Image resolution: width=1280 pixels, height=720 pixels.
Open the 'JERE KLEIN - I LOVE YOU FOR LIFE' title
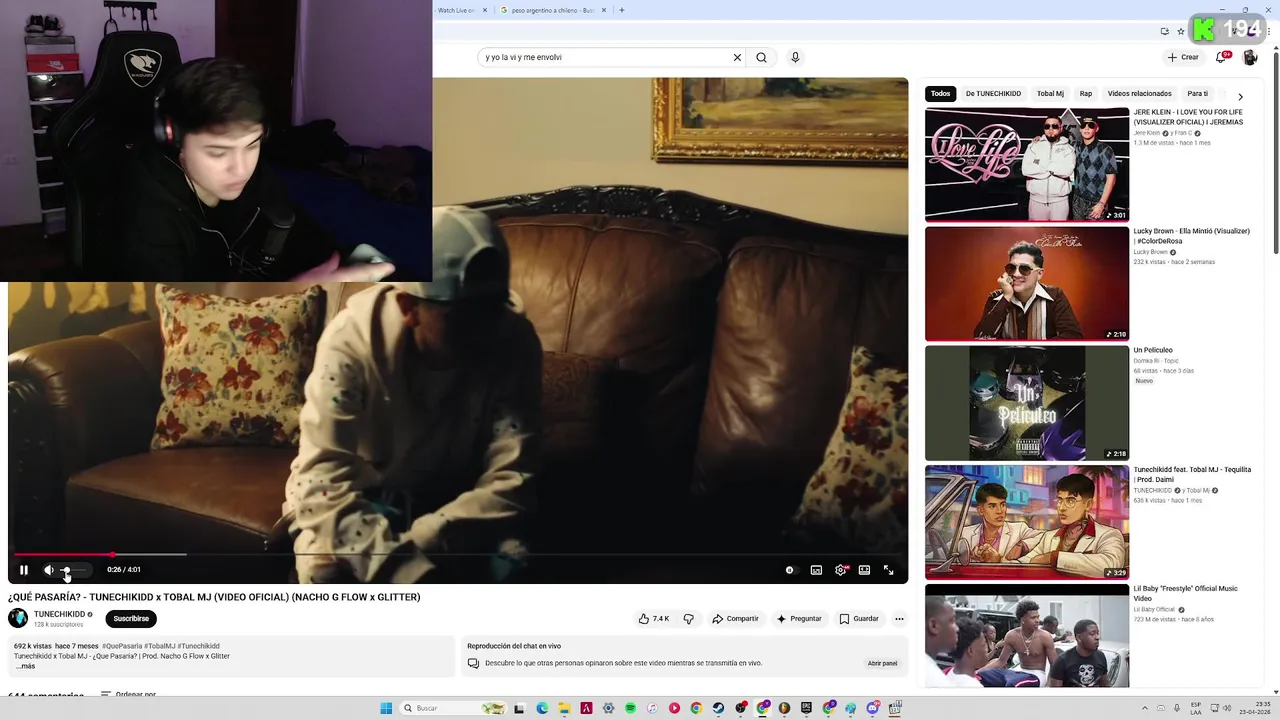pyautogui.click(x=1188, y=117)
